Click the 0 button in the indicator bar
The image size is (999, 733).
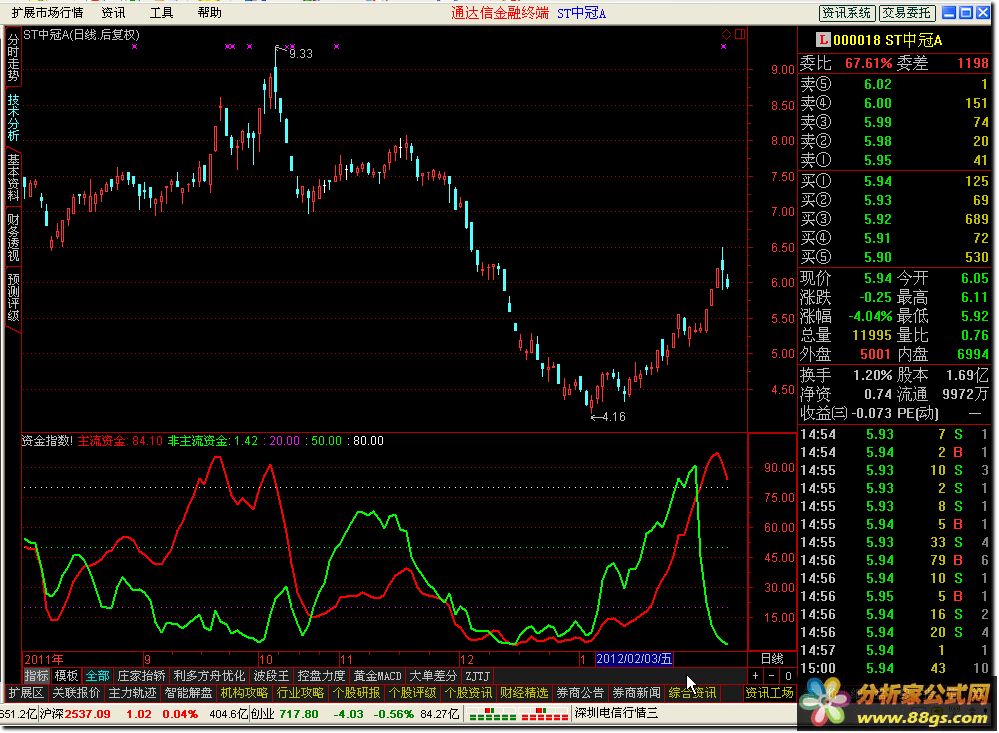(x=788, y=676)
